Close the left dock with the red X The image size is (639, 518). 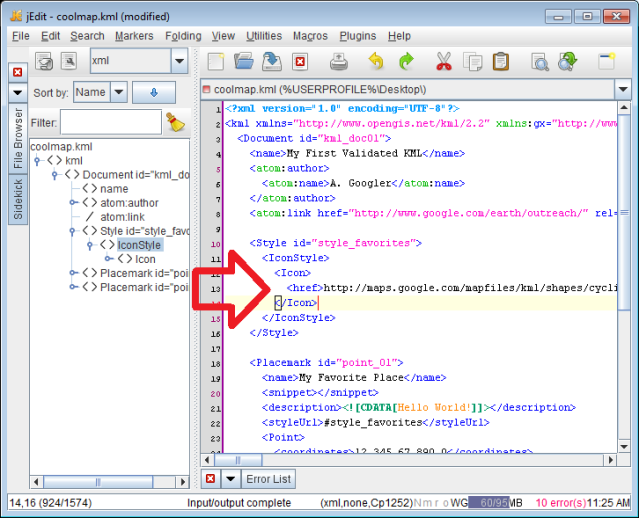pyautogui.click(x=18, y=72)
